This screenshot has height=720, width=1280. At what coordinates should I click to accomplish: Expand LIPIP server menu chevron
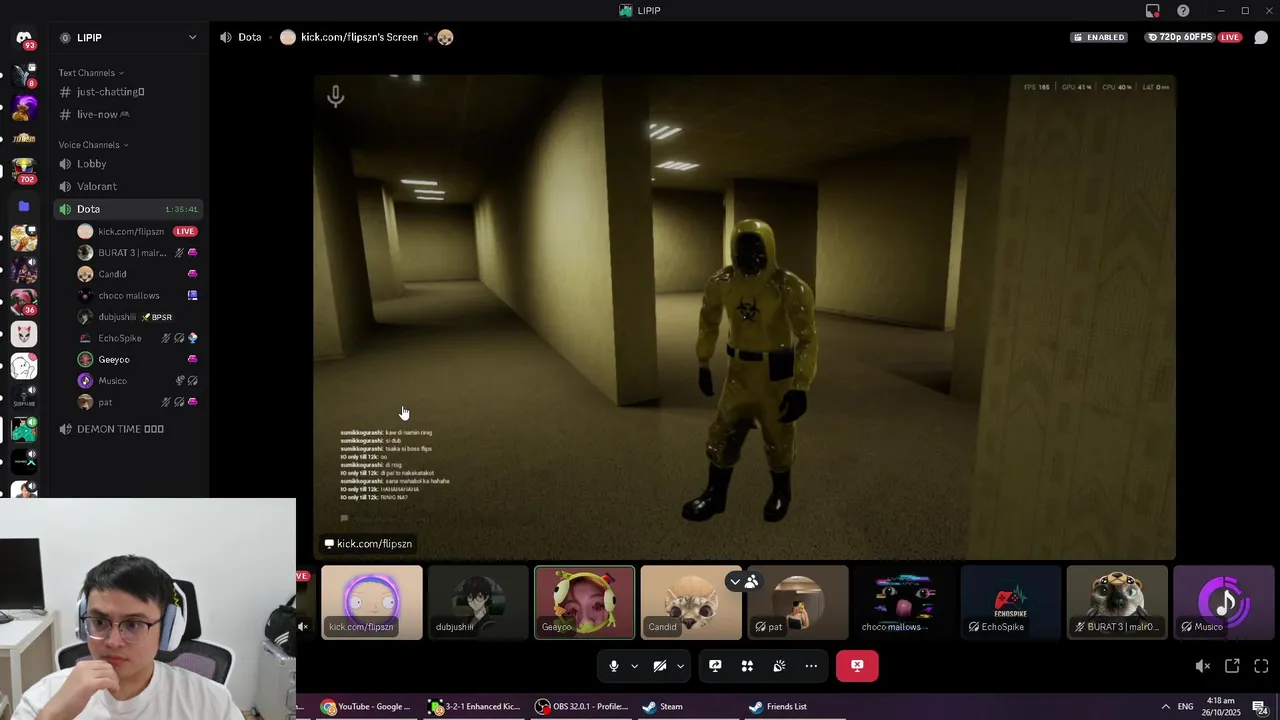192,38
